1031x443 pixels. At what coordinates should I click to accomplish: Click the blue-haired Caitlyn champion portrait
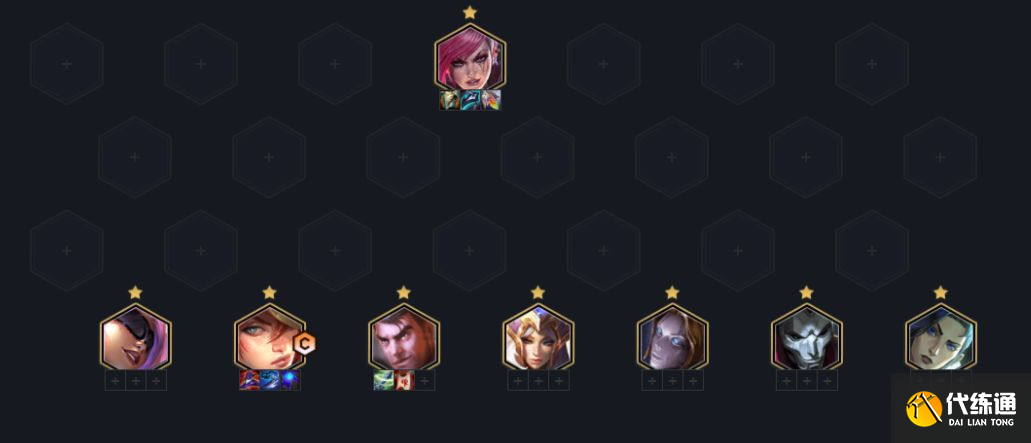940,337
